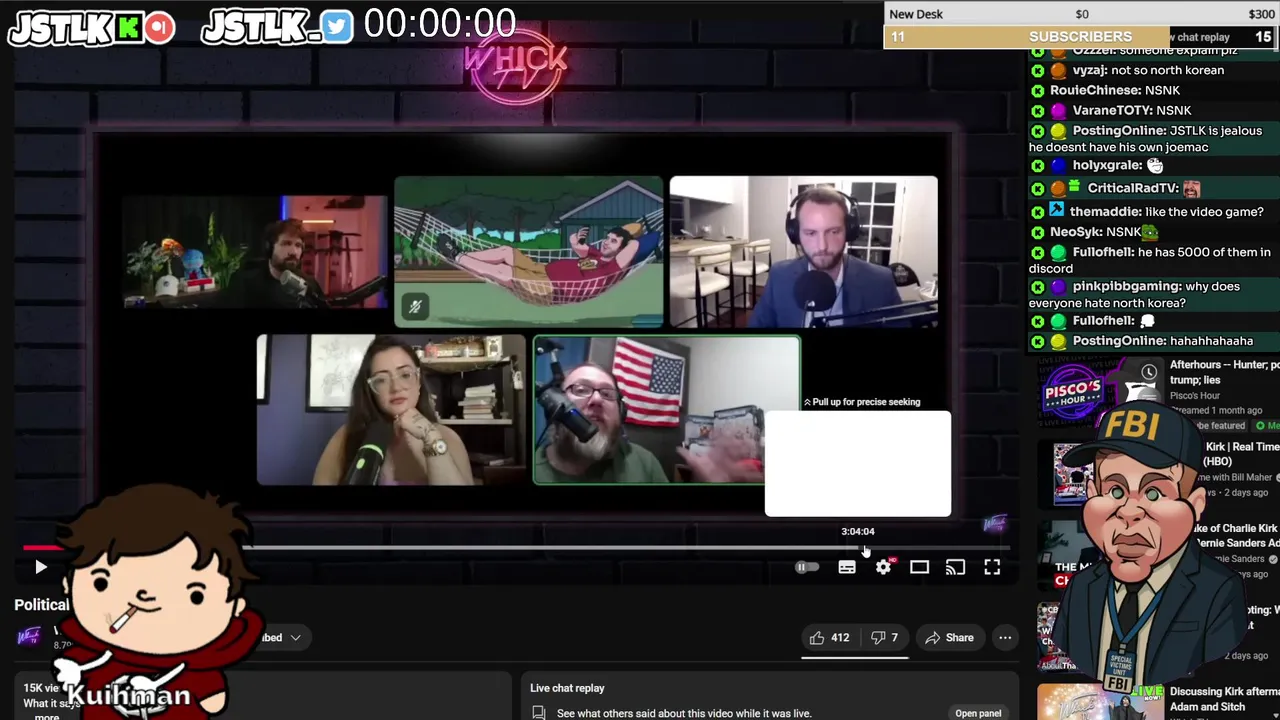
Task: Toggle the autoplay switch in player controls
Action: coord(806,567)
